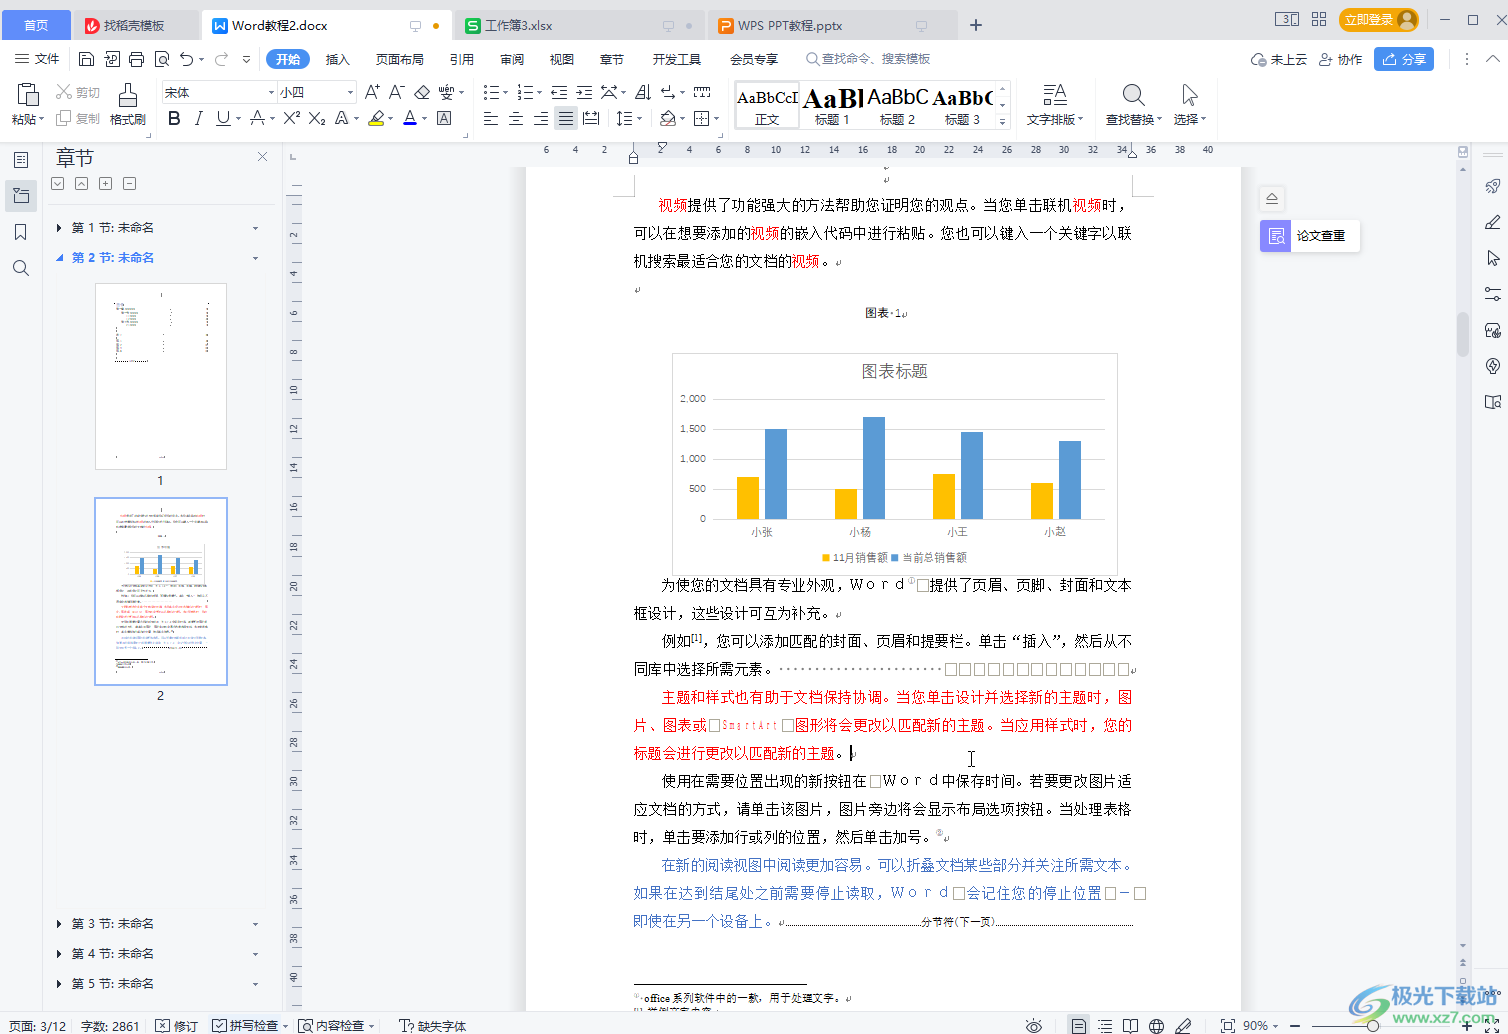Open the 选择 selection tool
This screenshot has width=1508, height=1034.
point(1189,105)
